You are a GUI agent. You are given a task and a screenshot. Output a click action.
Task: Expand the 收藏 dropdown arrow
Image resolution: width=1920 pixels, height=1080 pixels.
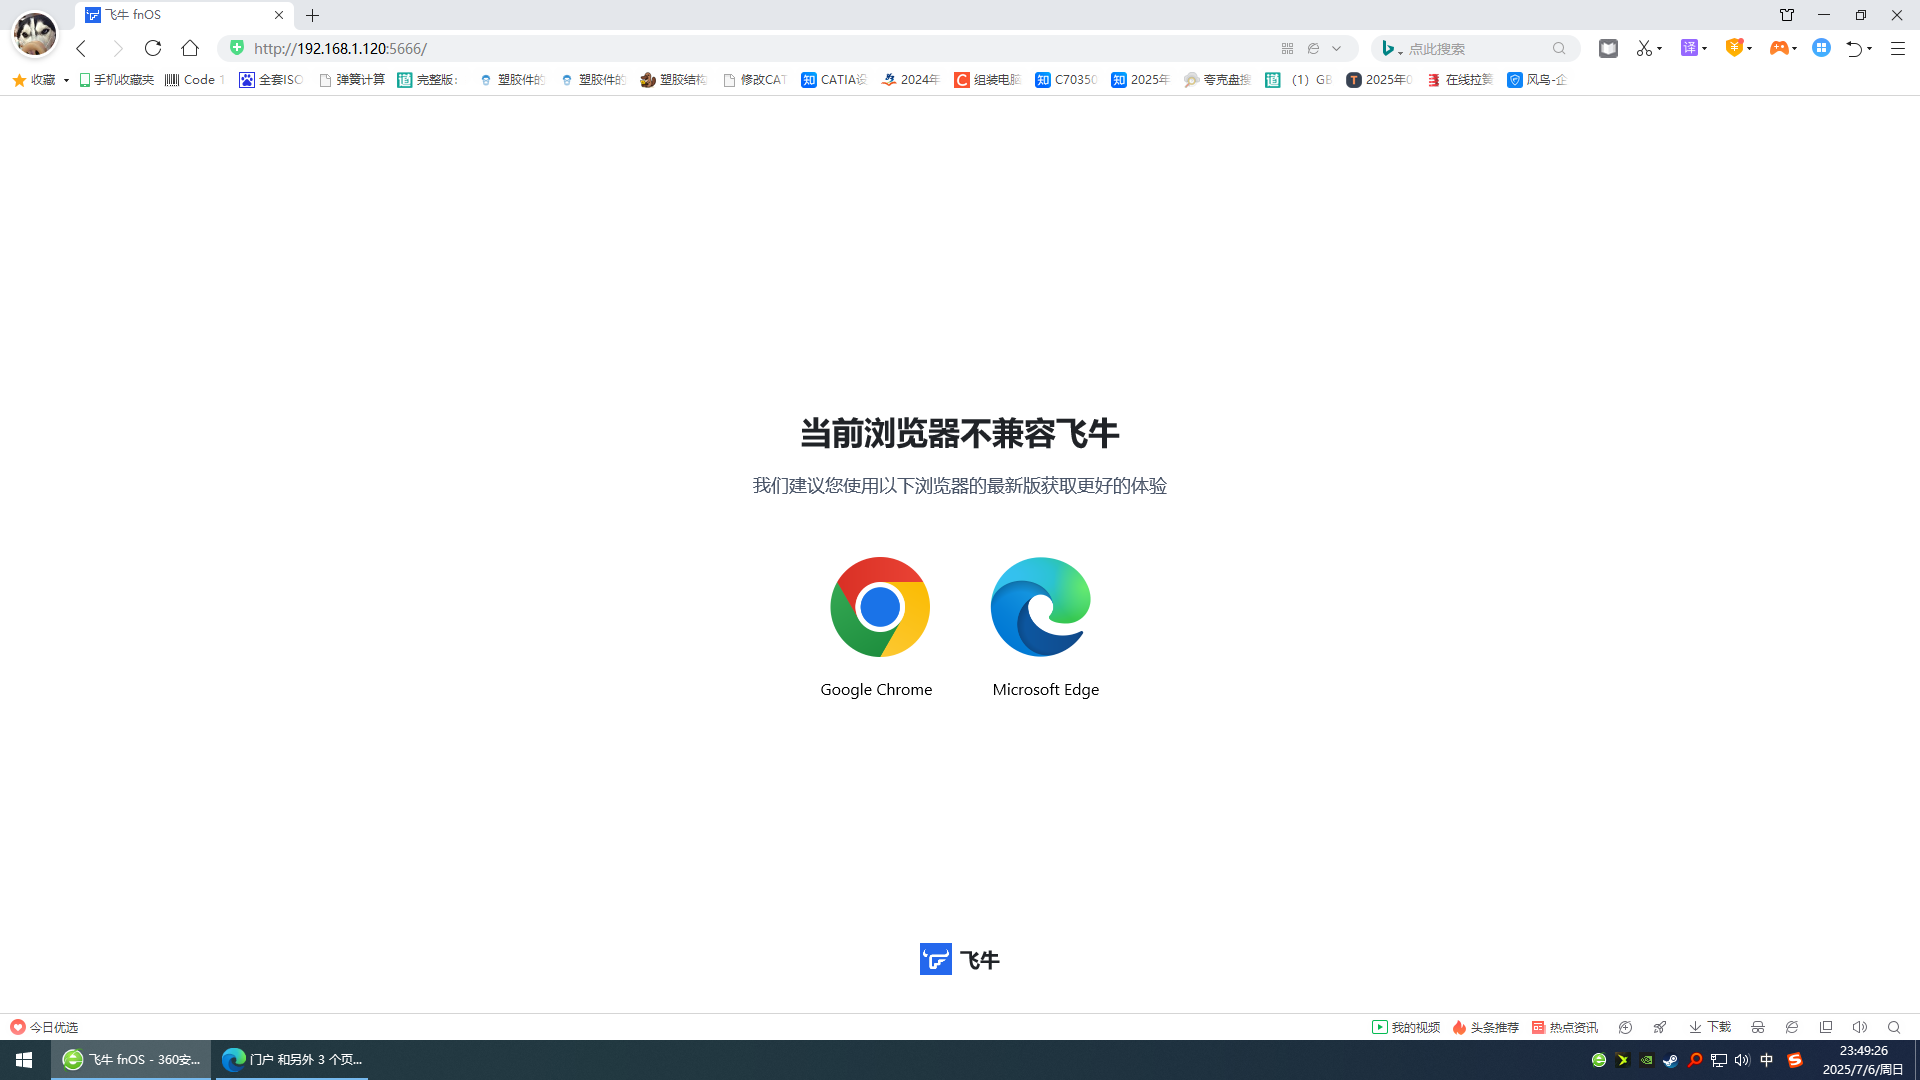tap(66, 80)
